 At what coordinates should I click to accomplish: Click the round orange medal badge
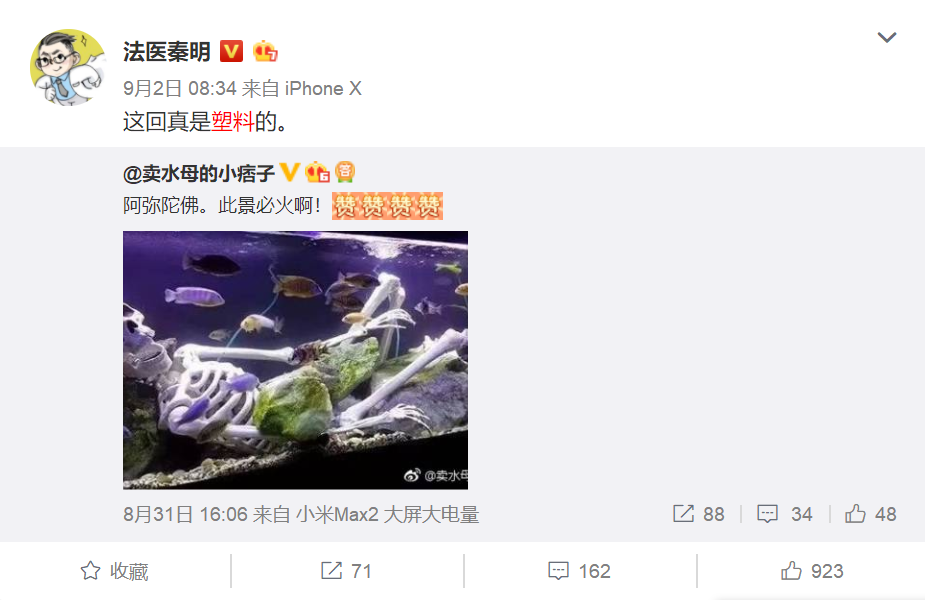tap(345, 172)
